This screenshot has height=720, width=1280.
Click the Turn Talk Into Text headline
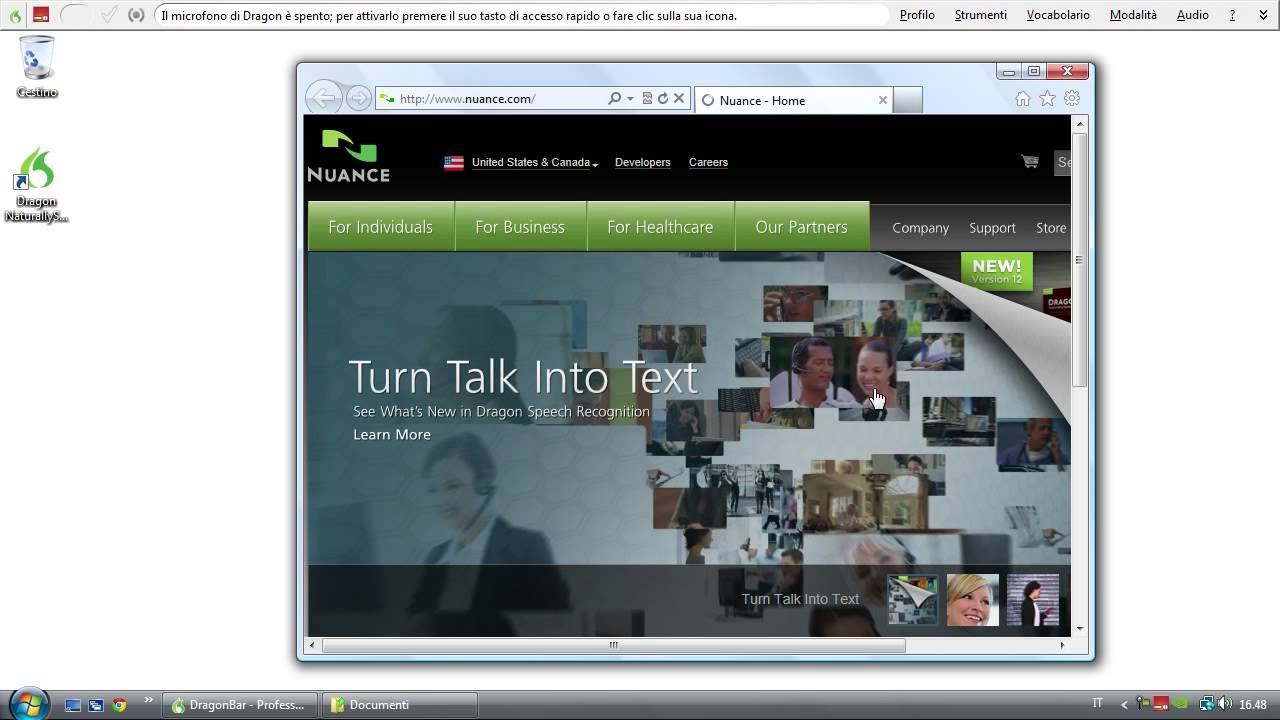523,378
